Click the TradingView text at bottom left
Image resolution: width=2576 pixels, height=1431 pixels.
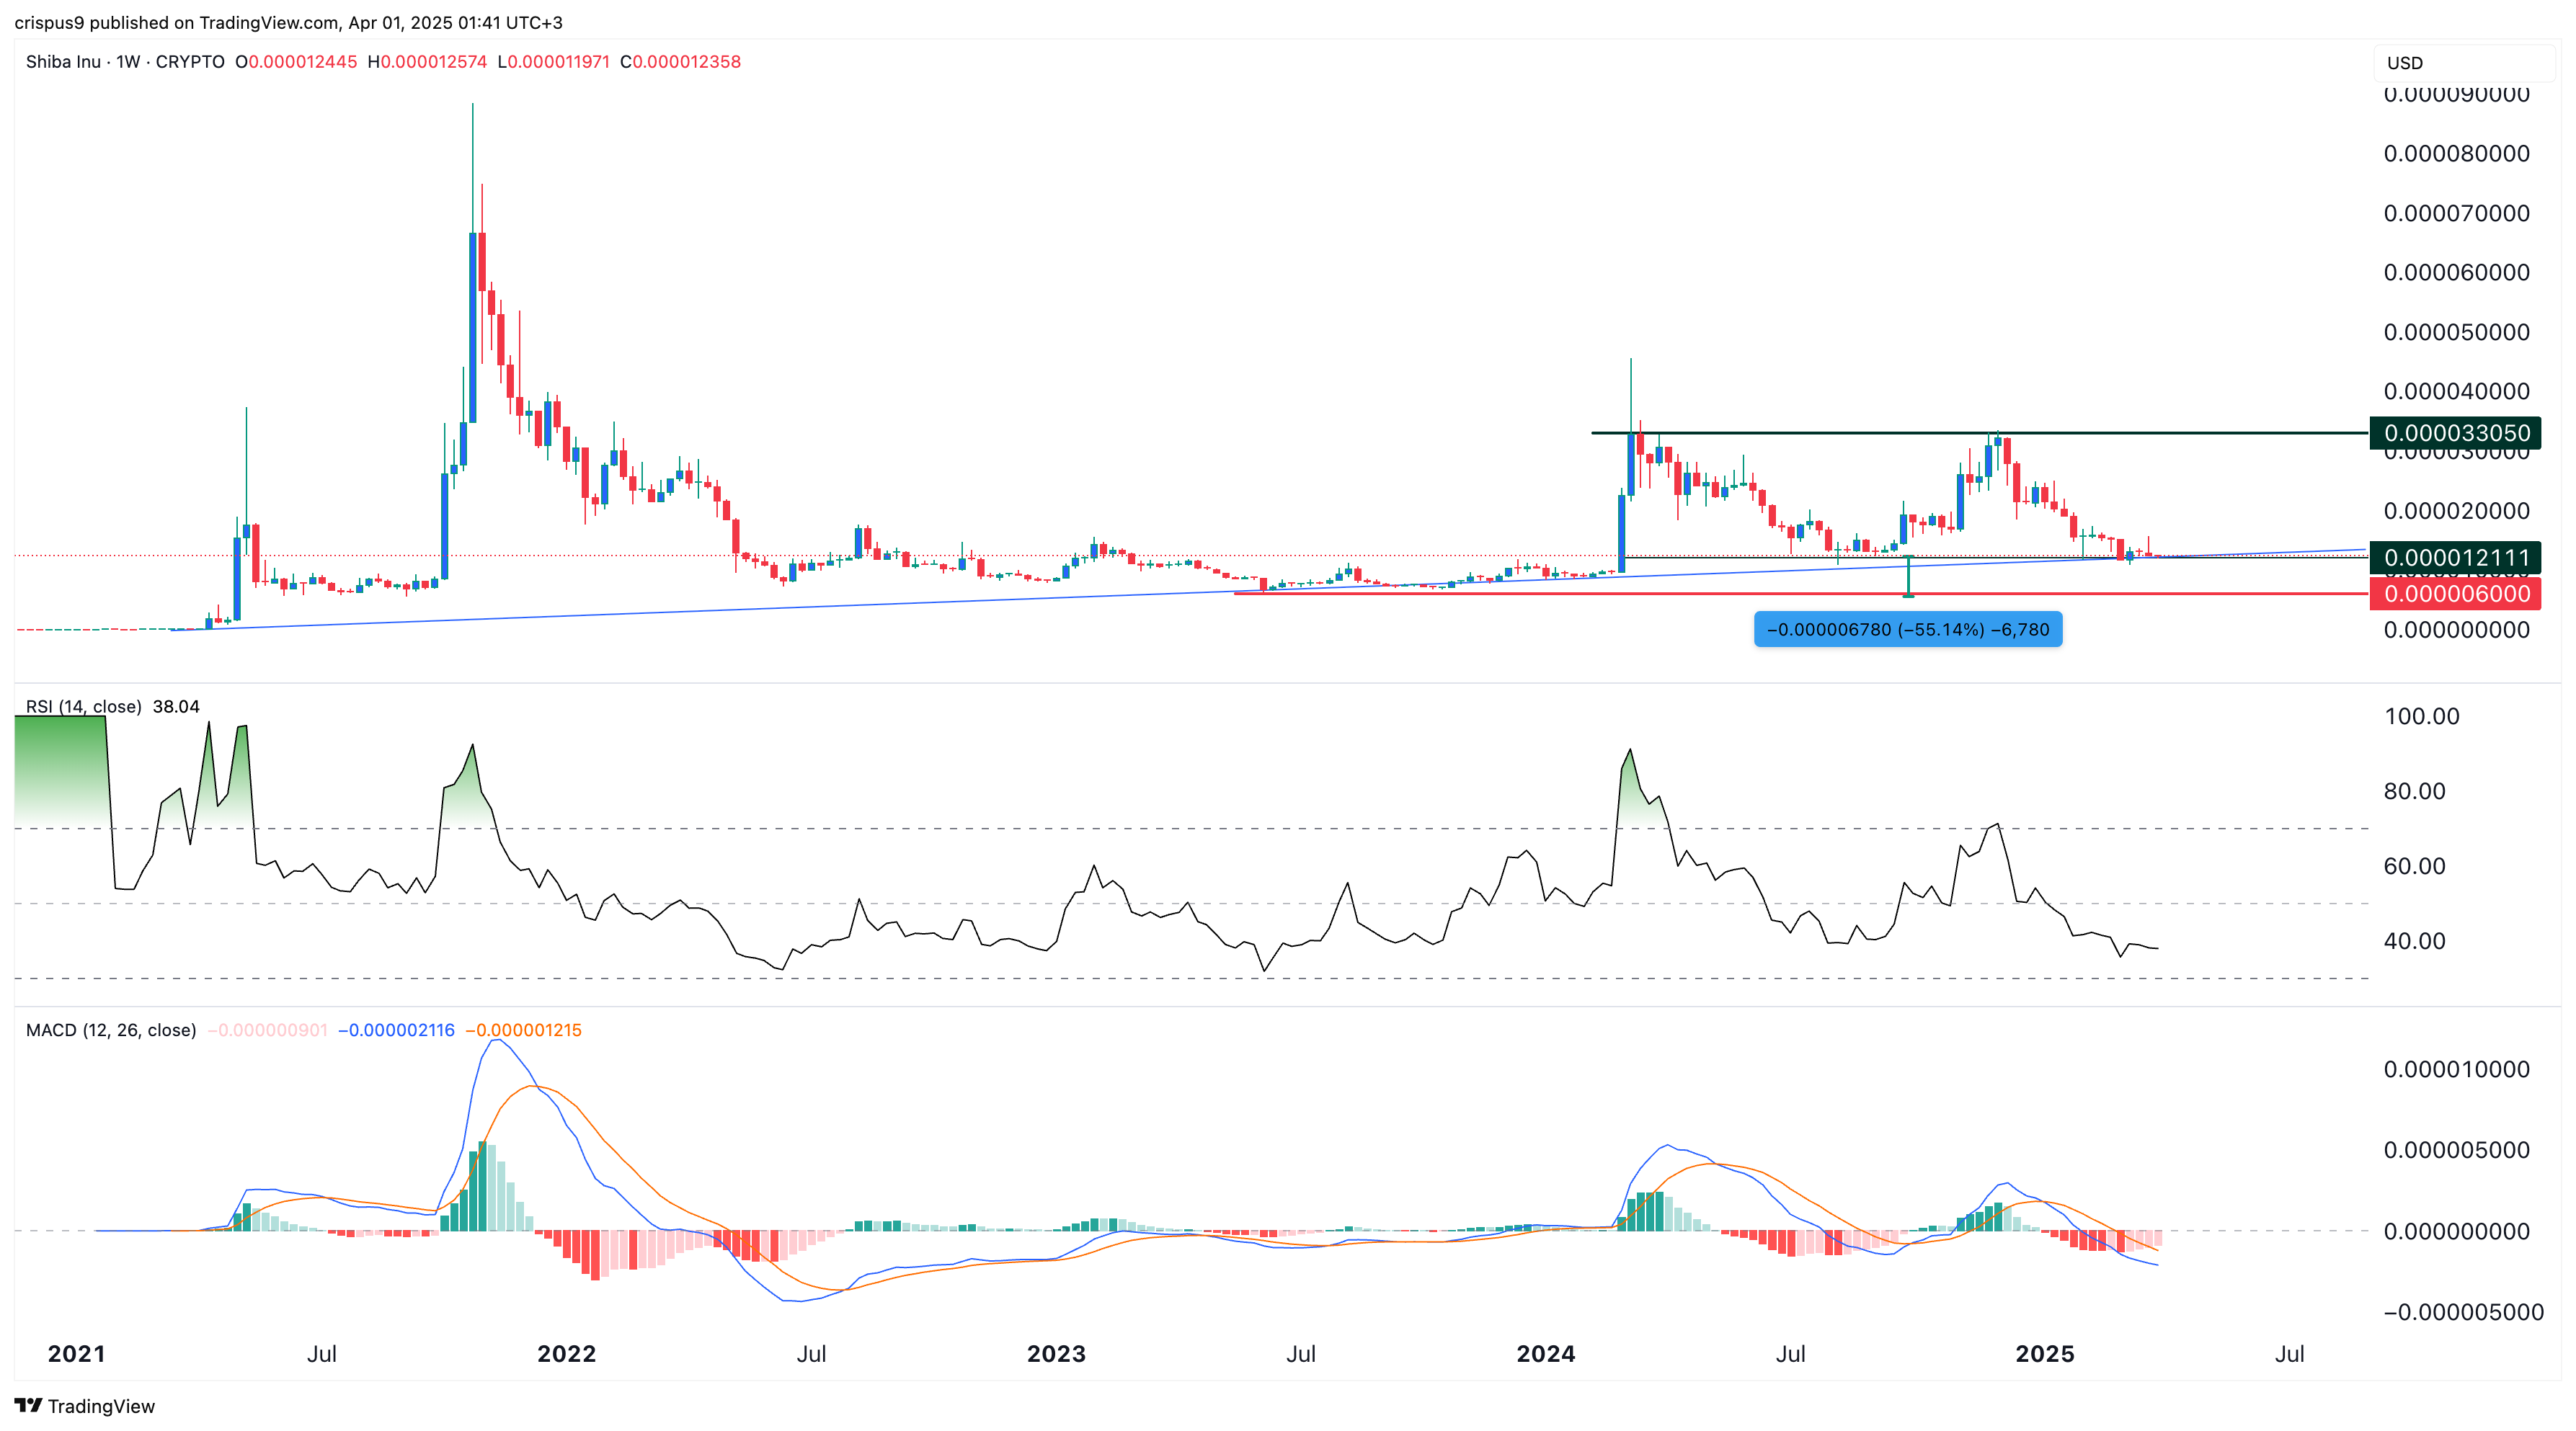click(x=101, y=1406)
